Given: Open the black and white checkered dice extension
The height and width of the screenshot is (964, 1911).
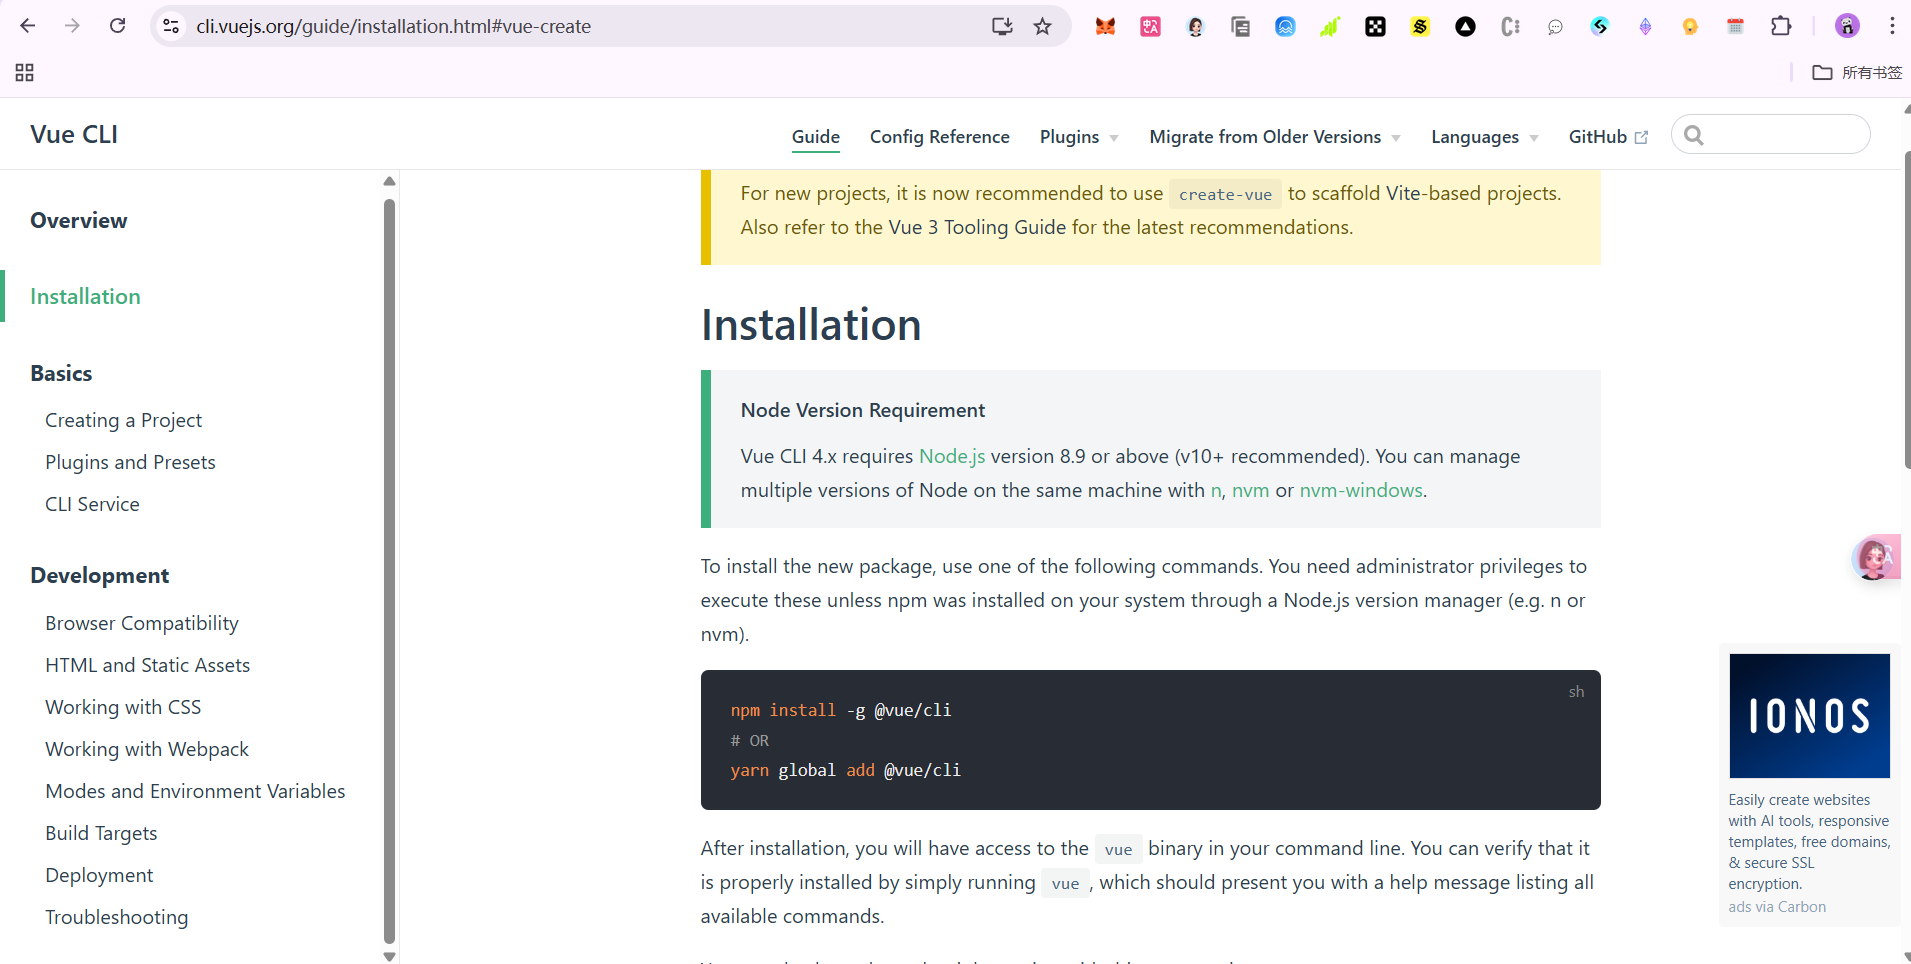Looking at the screenshot, I should click(x=1375, y=26).
